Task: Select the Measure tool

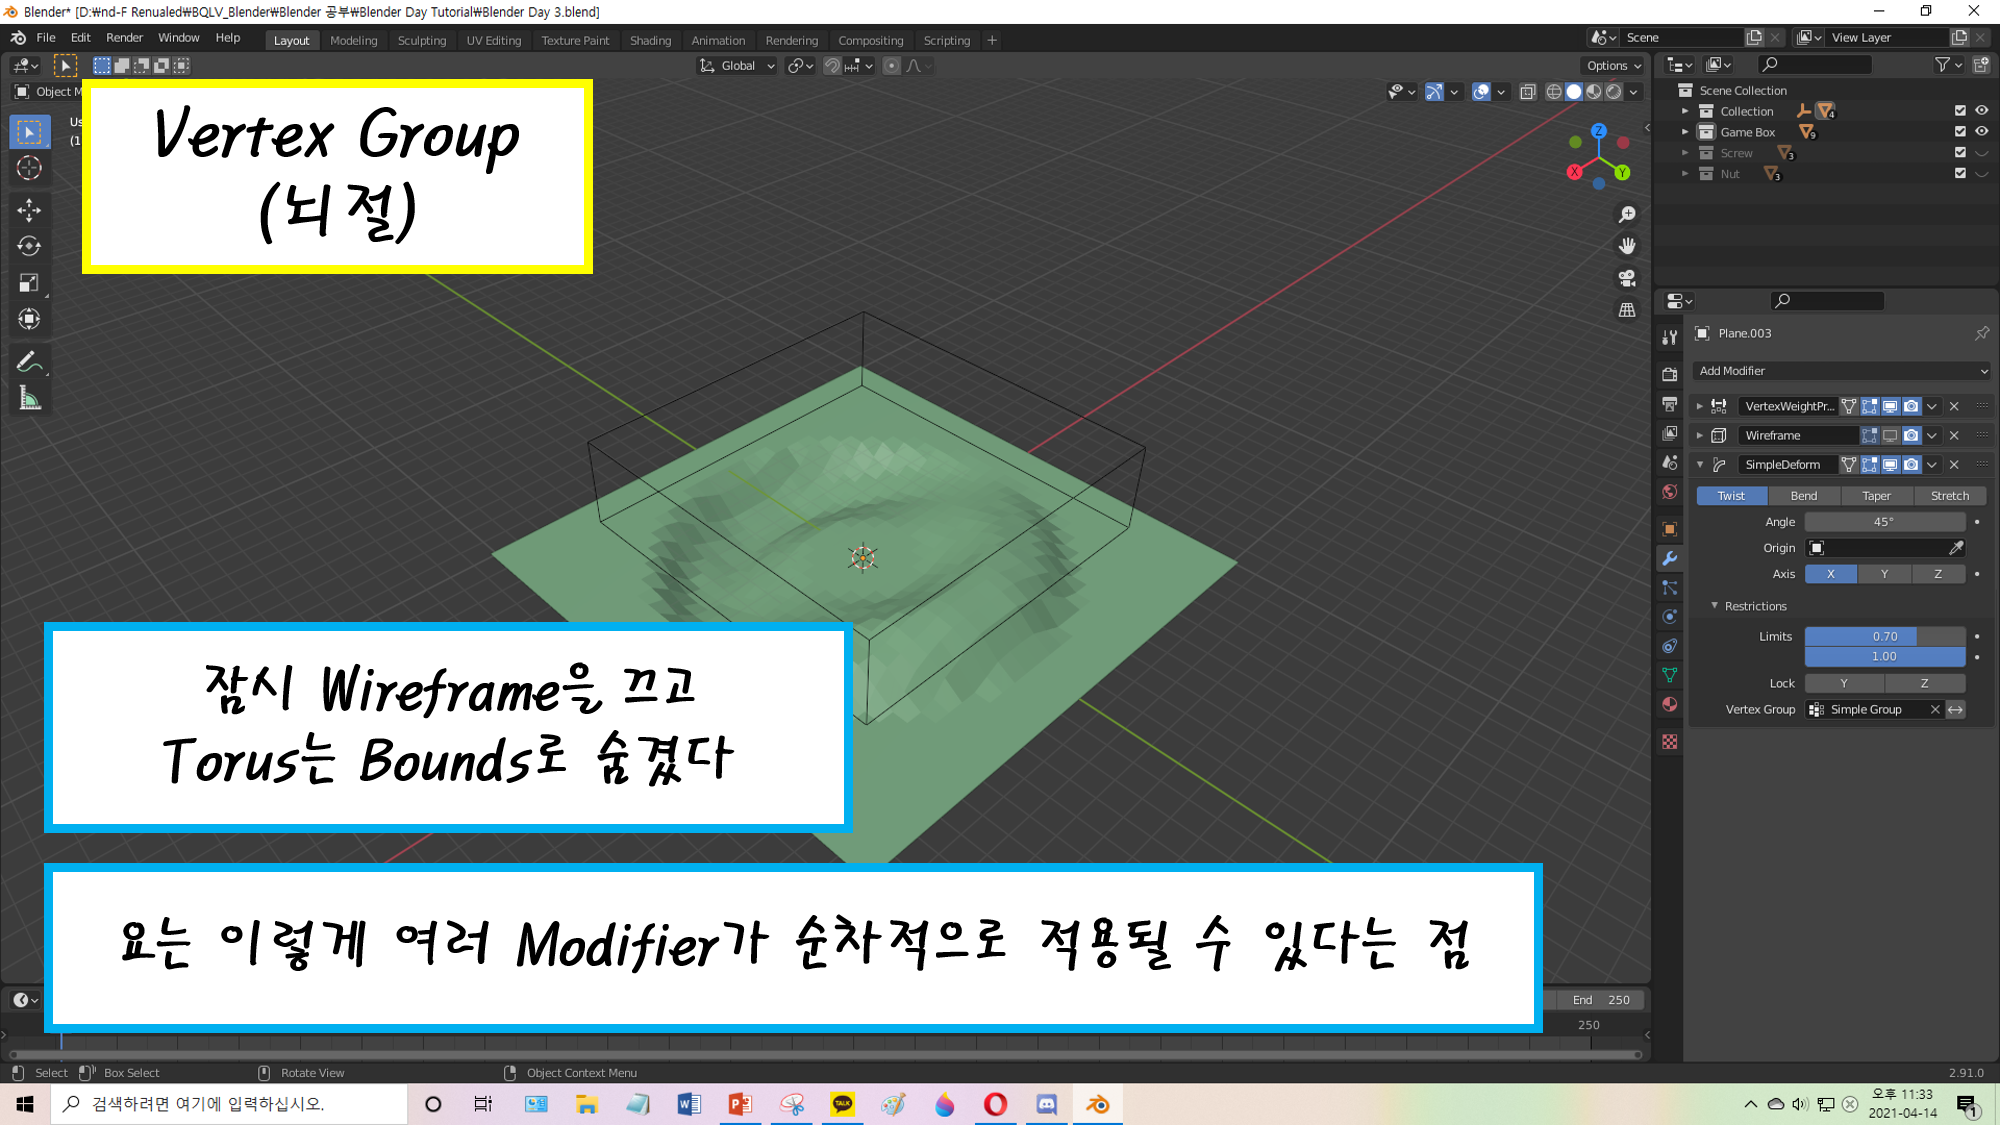Action: [29, 400]
